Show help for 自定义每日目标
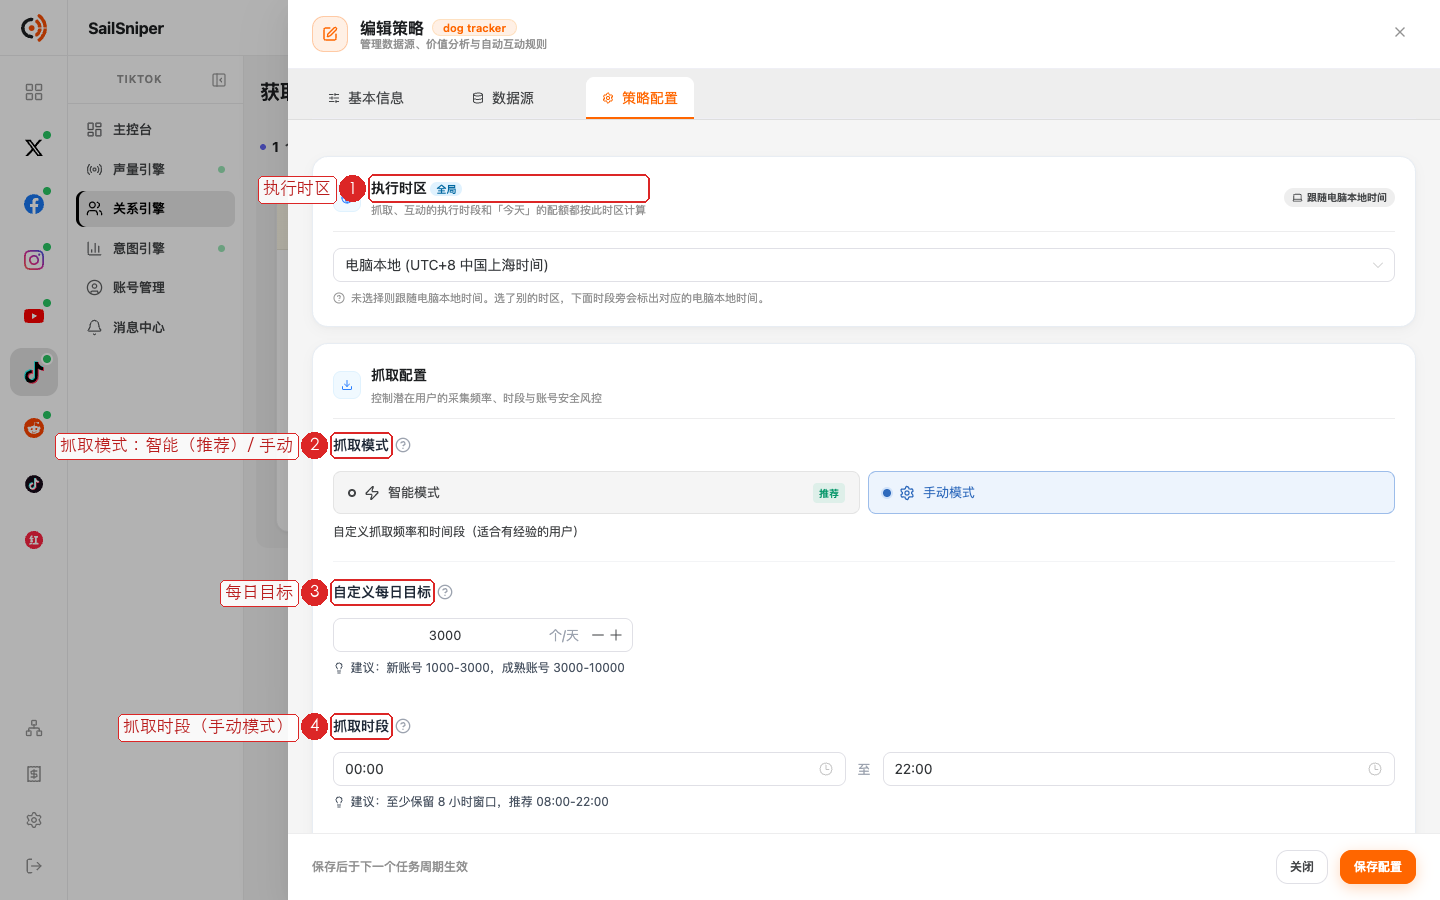Viewport: 1440px width, 900px height. tap(445, 592)
